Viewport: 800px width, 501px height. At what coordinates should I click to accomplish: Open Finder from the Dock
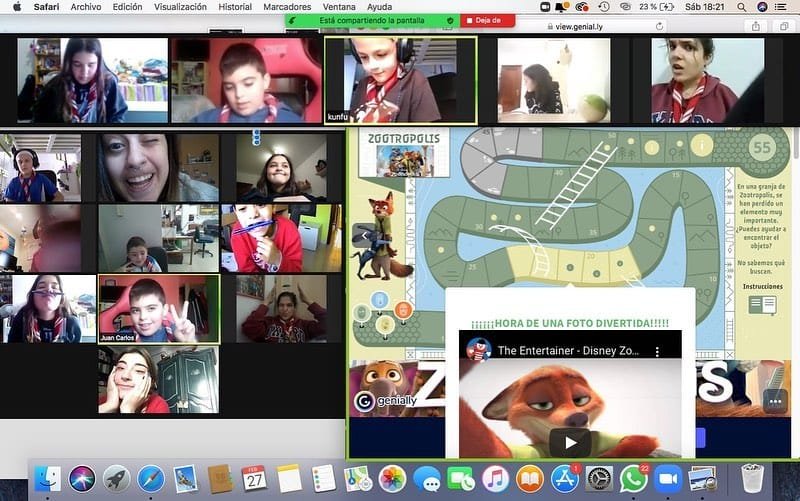[48, 478]
